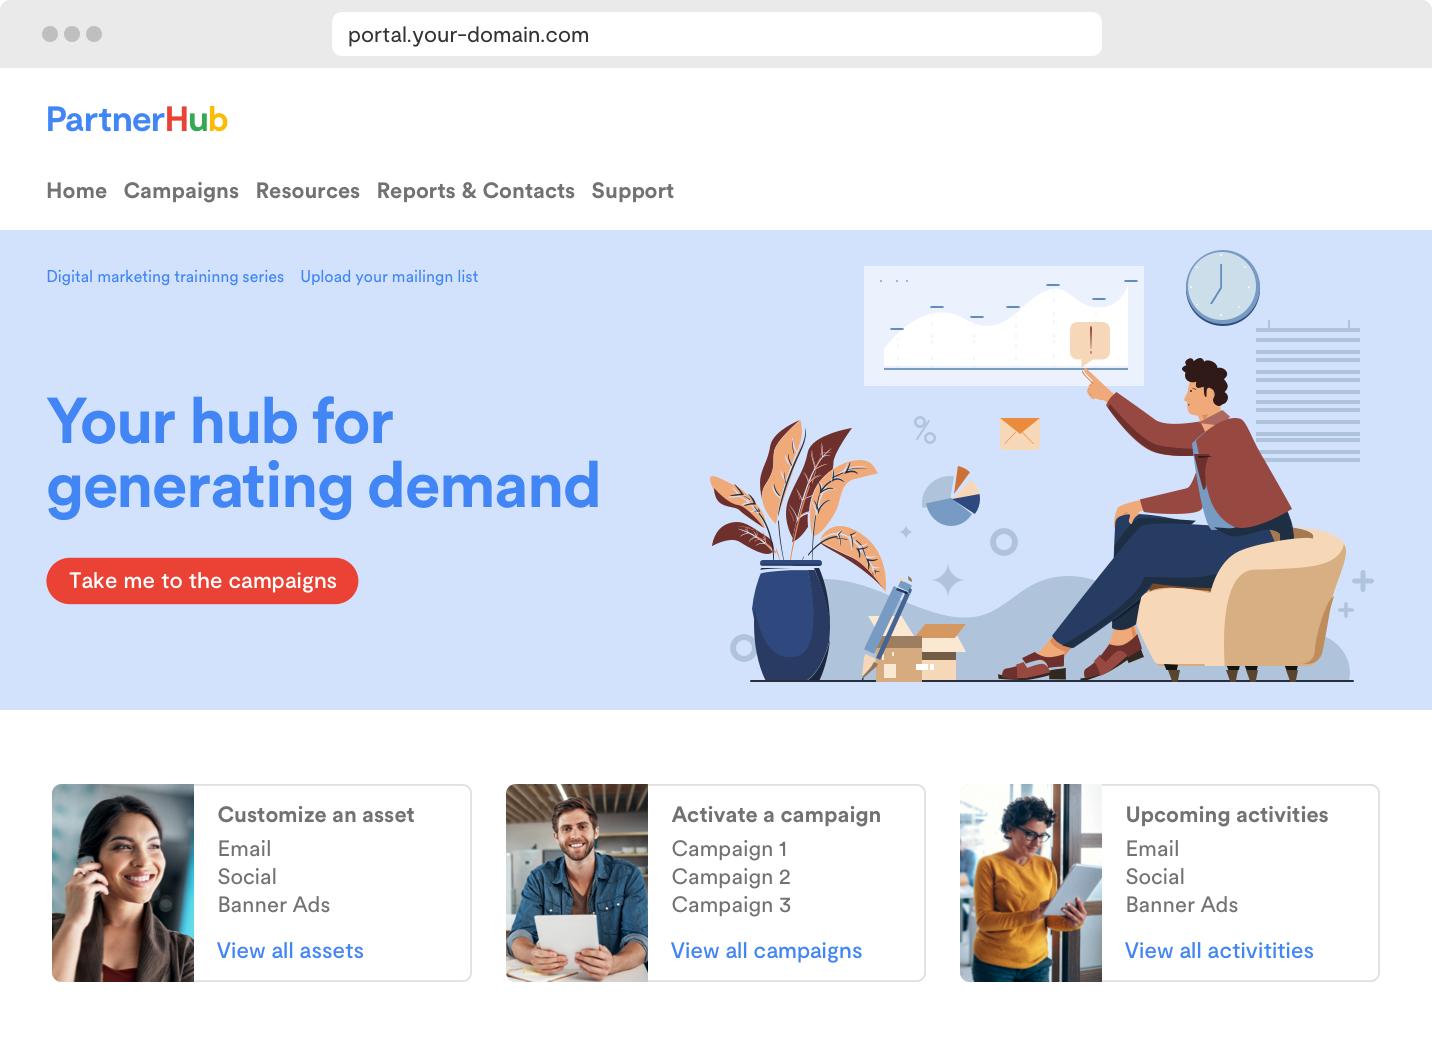This screenshot has width=1432, height=1054.
Task: Click the percent symbol icon
Action: tap(925, 430)
